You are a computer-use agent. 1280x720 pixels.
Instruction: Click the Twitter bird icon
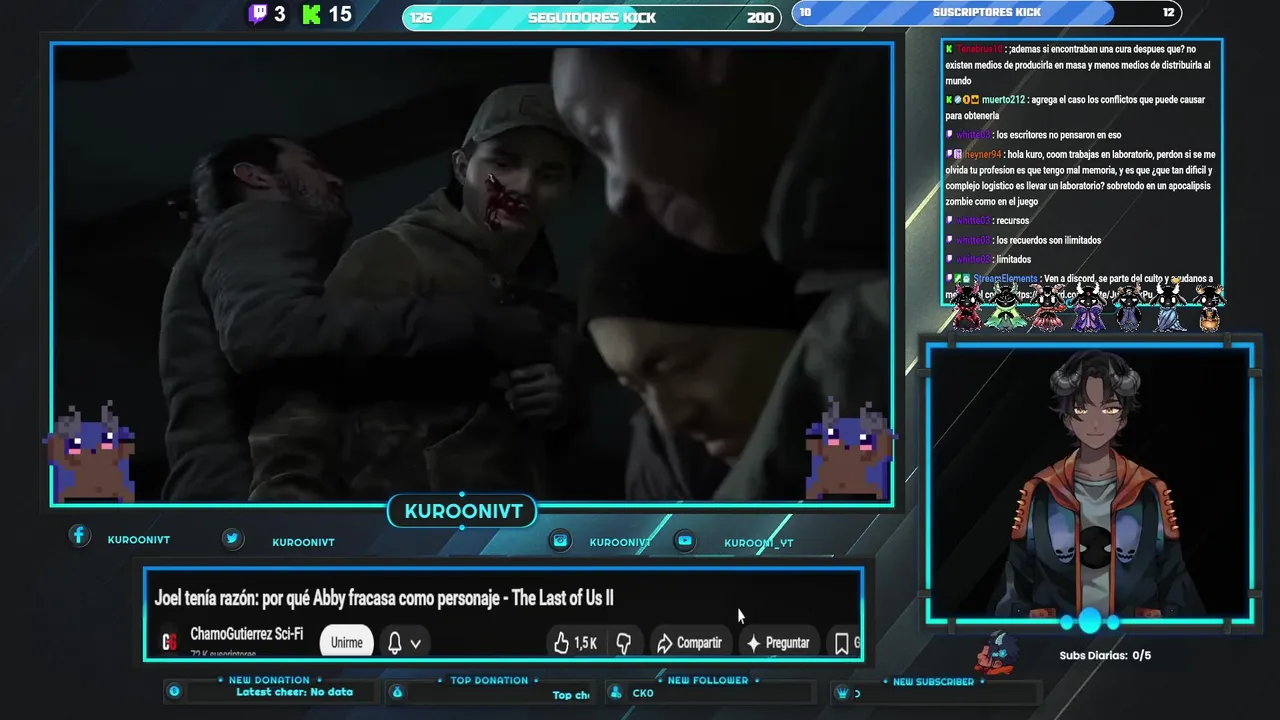coord(232,538)
